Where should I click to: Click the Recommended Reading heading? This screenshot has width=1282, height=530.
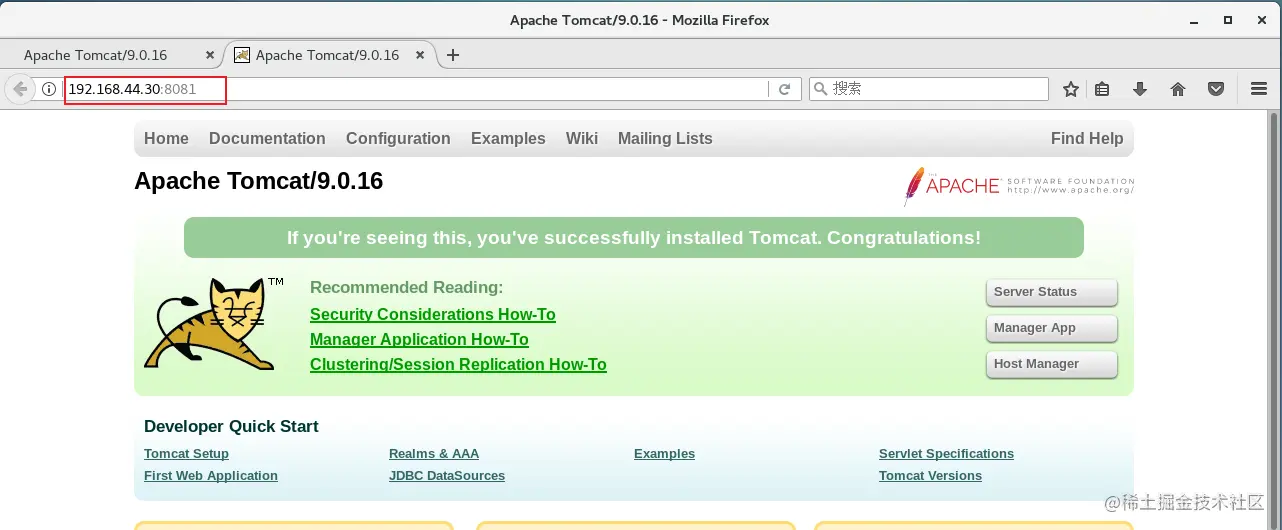pyautogui.click(x=406, y=288)
